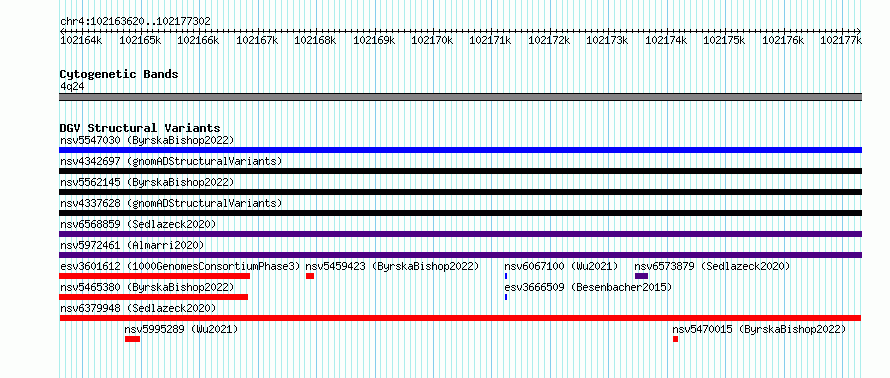Open nsv5459423 (ByrskaBishop2022) label
This screenshot has height=378, width=890.
point(392,266)
